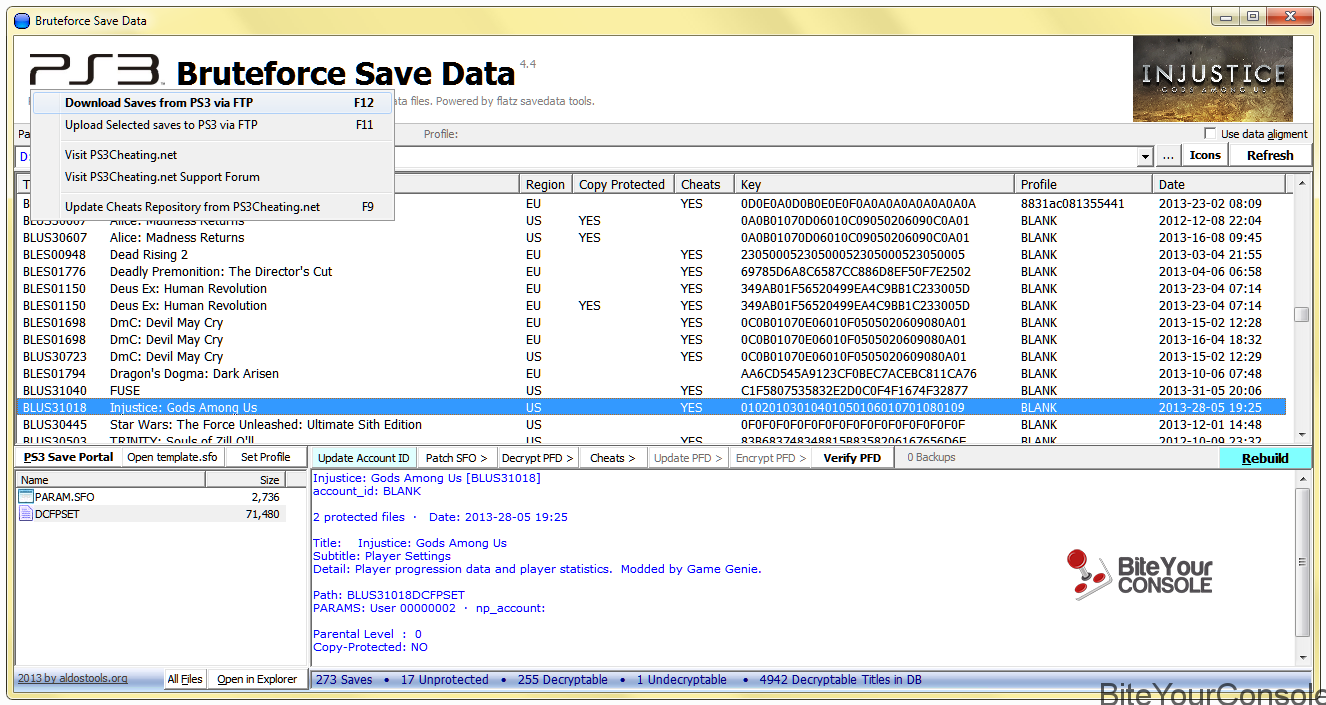
Task: Expand the Patch SFO > menu
Action: coord(456,458)
